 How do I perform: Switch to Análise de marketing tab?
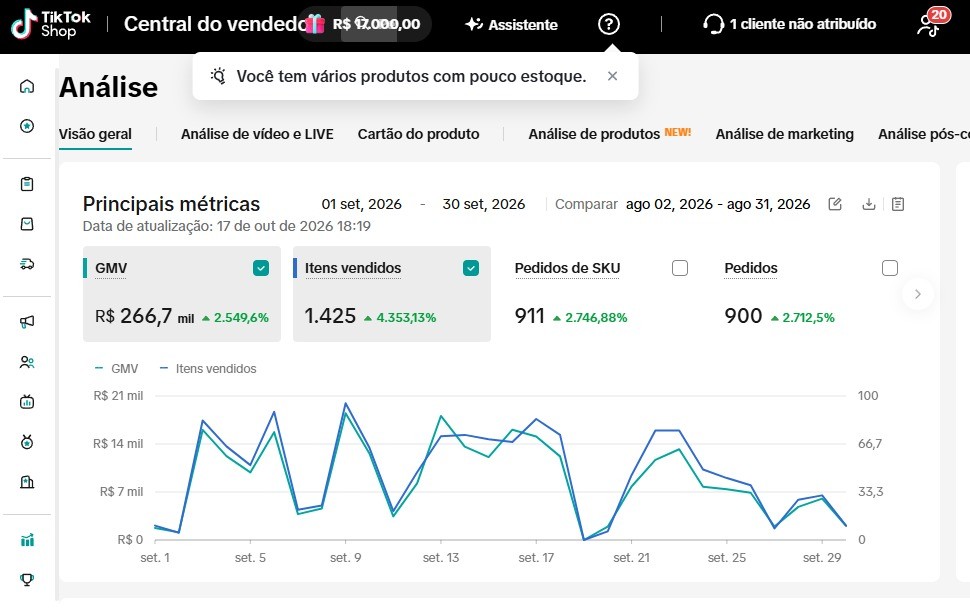click(784, 134)
